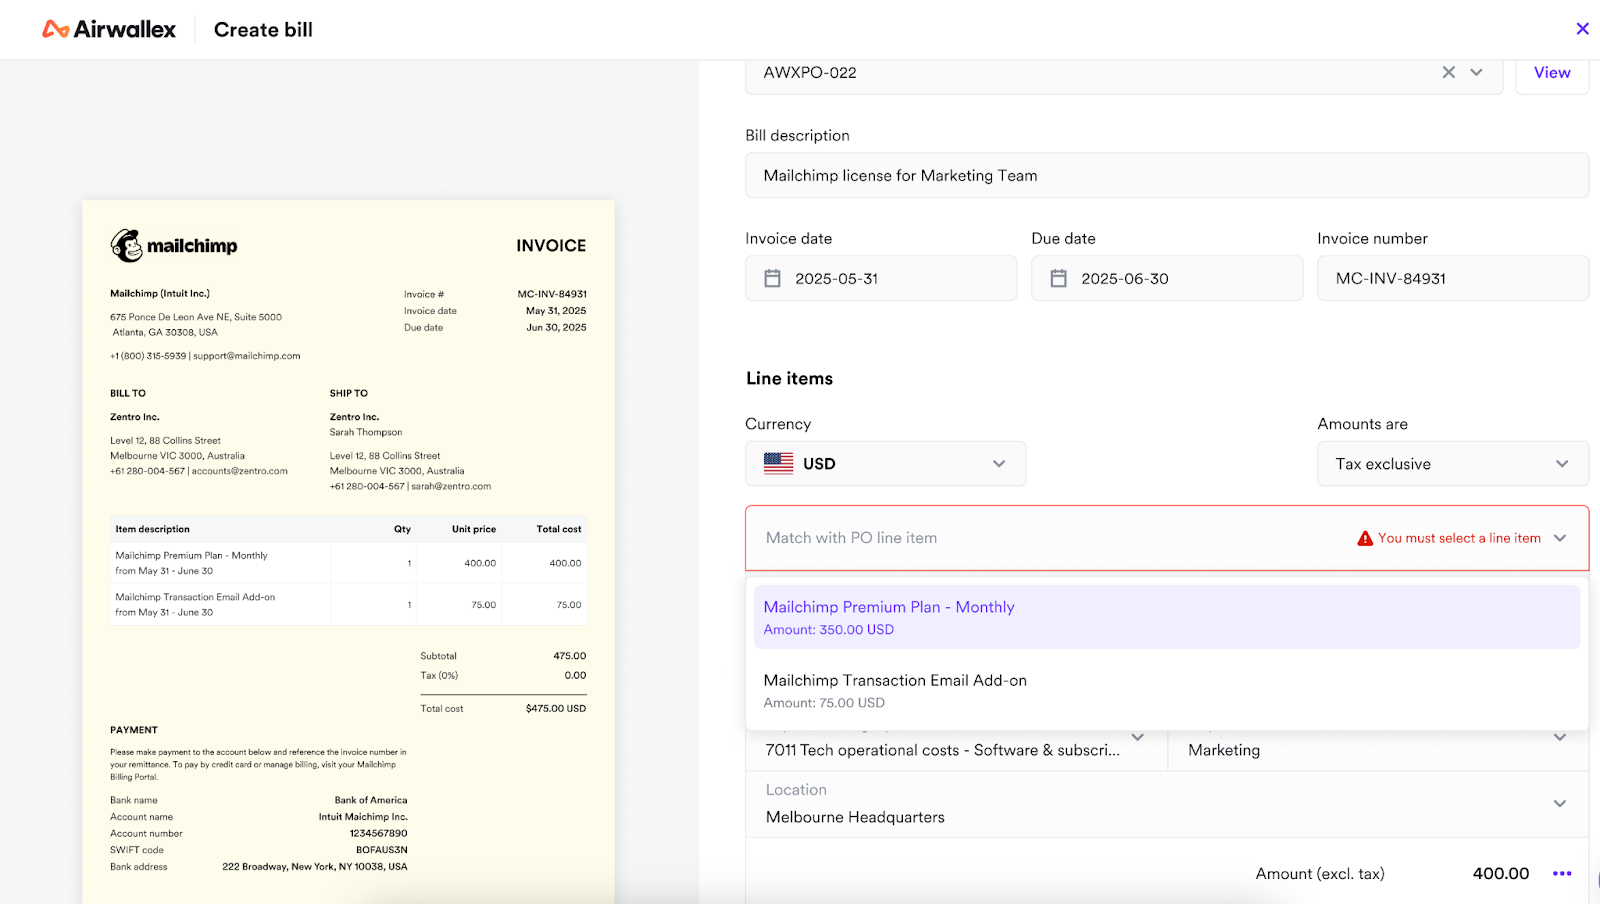Click the View purchase order button

[x=1552, y=72]
